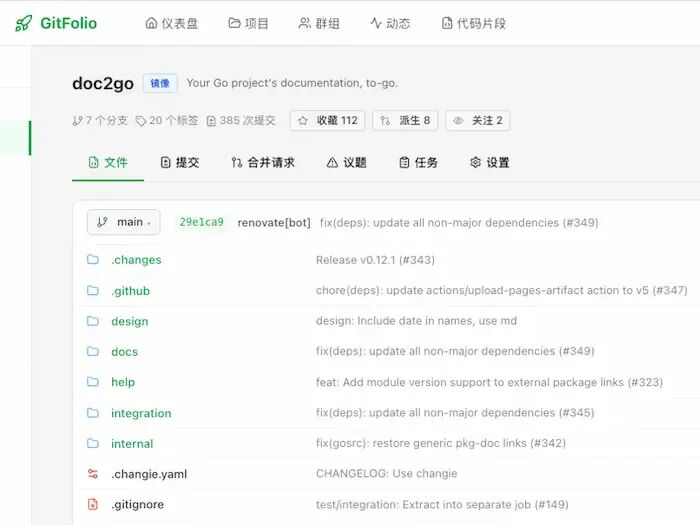Open commit fix(gosrc): restore generic pkg-doc links
The width and height of the screenshot is (700, 525).
click(441, 443)
